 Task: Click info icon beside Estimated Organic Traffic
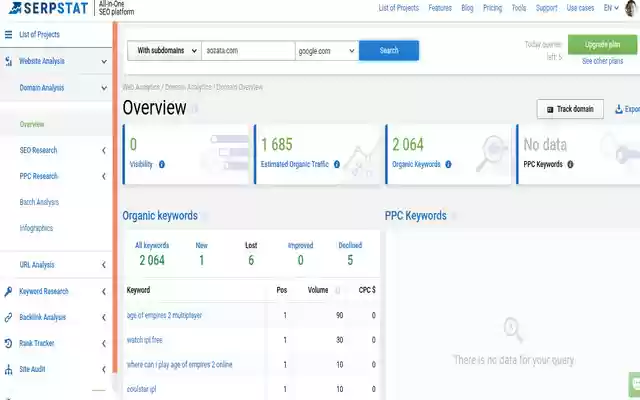coord(337,164)
